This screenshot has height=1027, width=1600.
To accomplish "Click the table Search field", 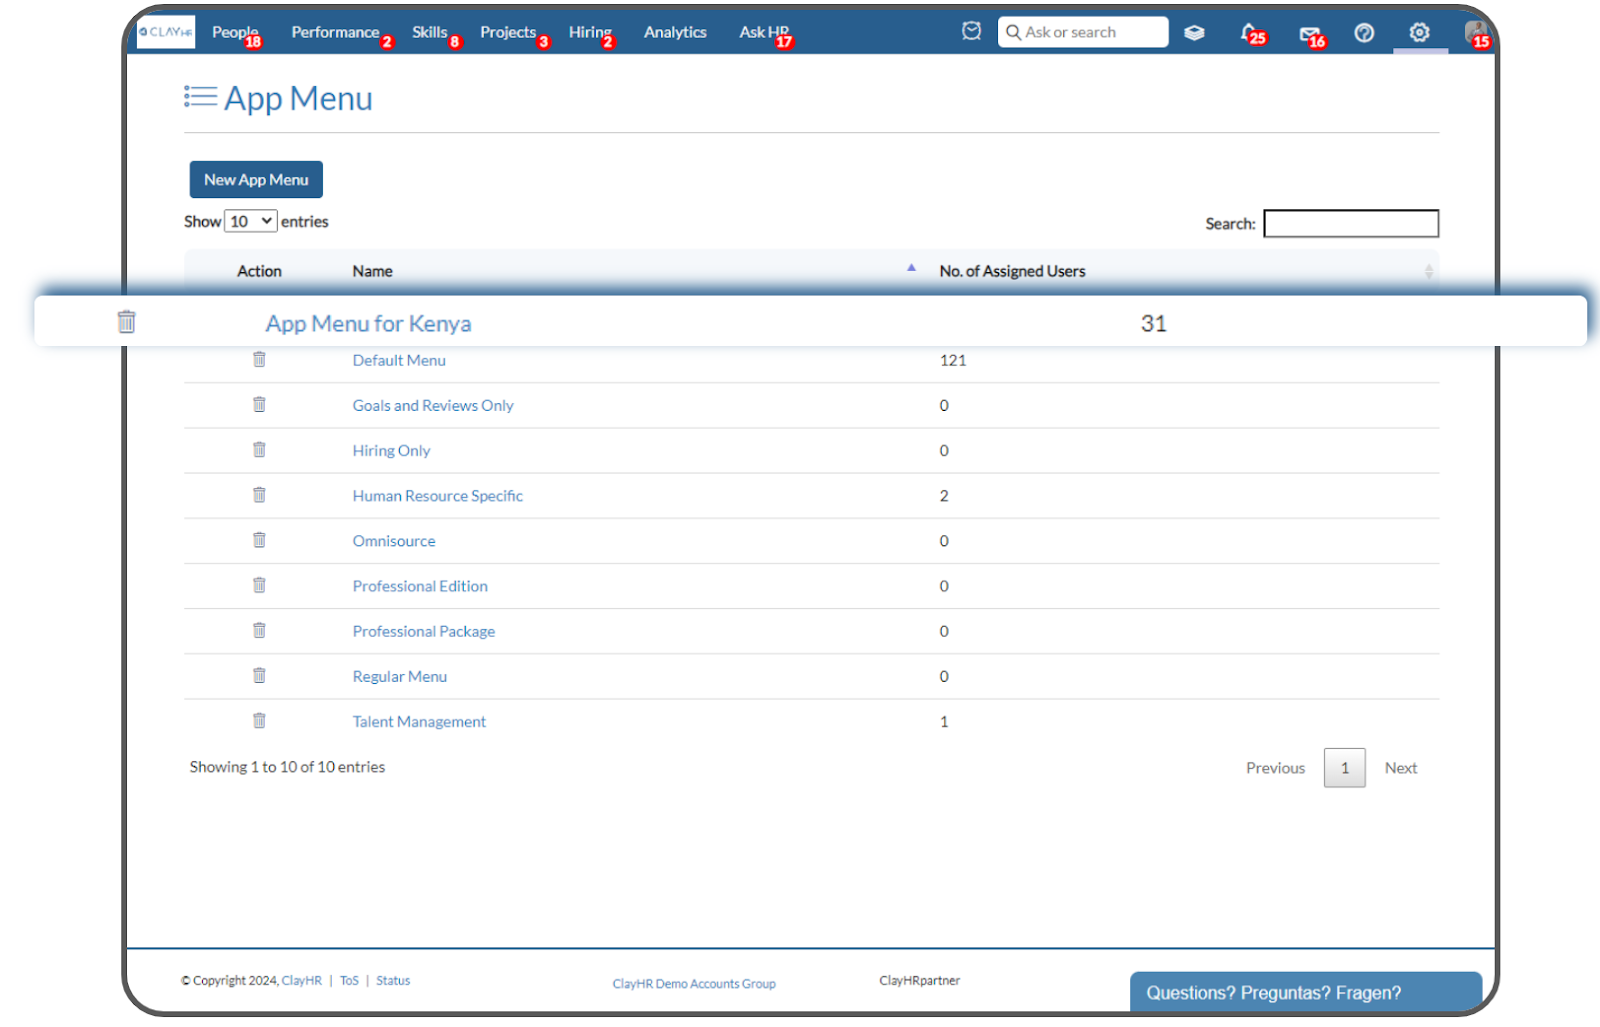I will [x=1351, y=223].
